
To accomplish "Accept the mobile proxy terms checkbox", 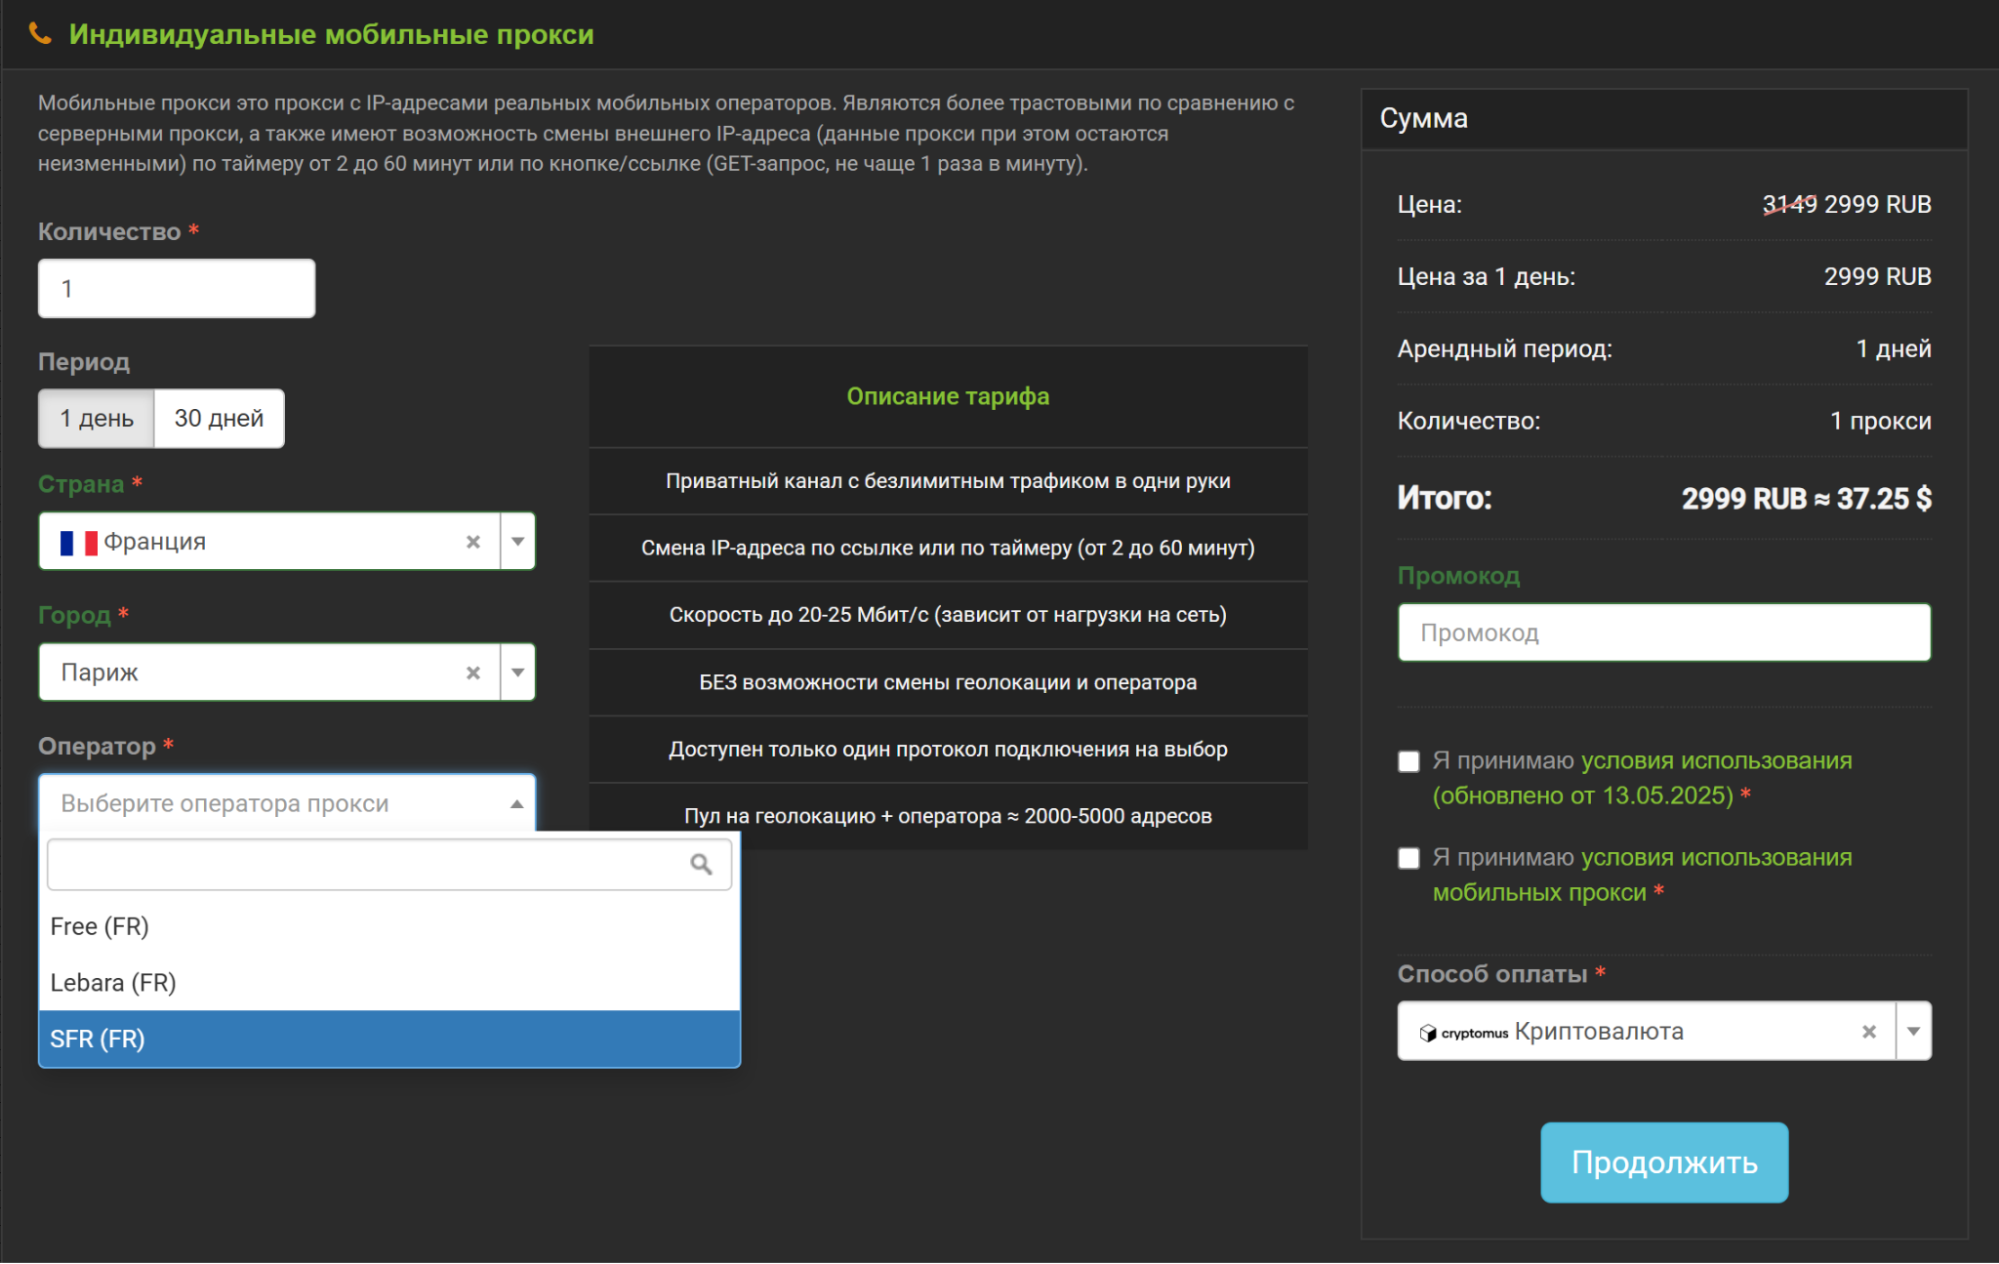I will tap(1408, 859).
